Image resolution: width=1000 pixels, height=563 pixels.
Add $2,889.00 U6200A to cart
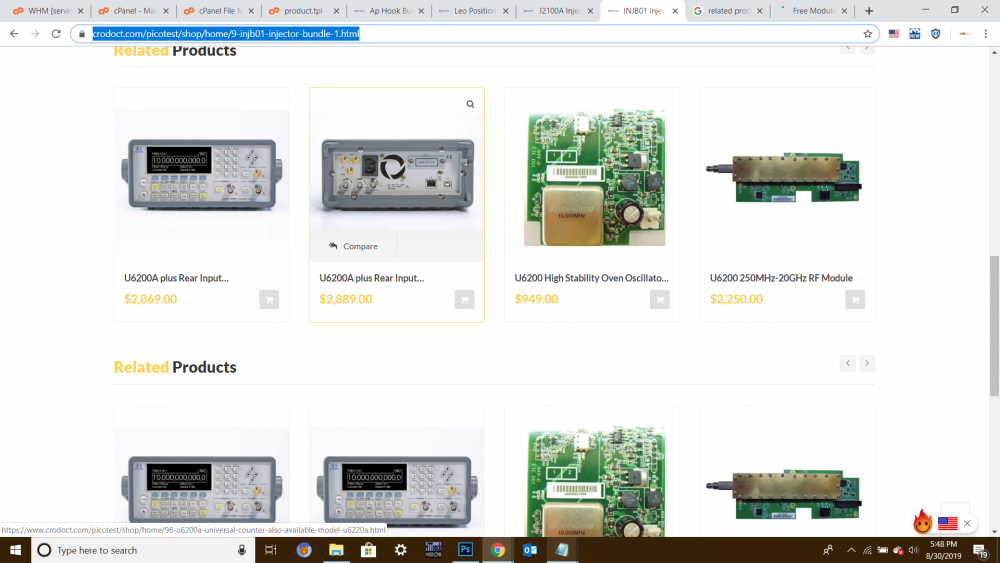point(464,300)
